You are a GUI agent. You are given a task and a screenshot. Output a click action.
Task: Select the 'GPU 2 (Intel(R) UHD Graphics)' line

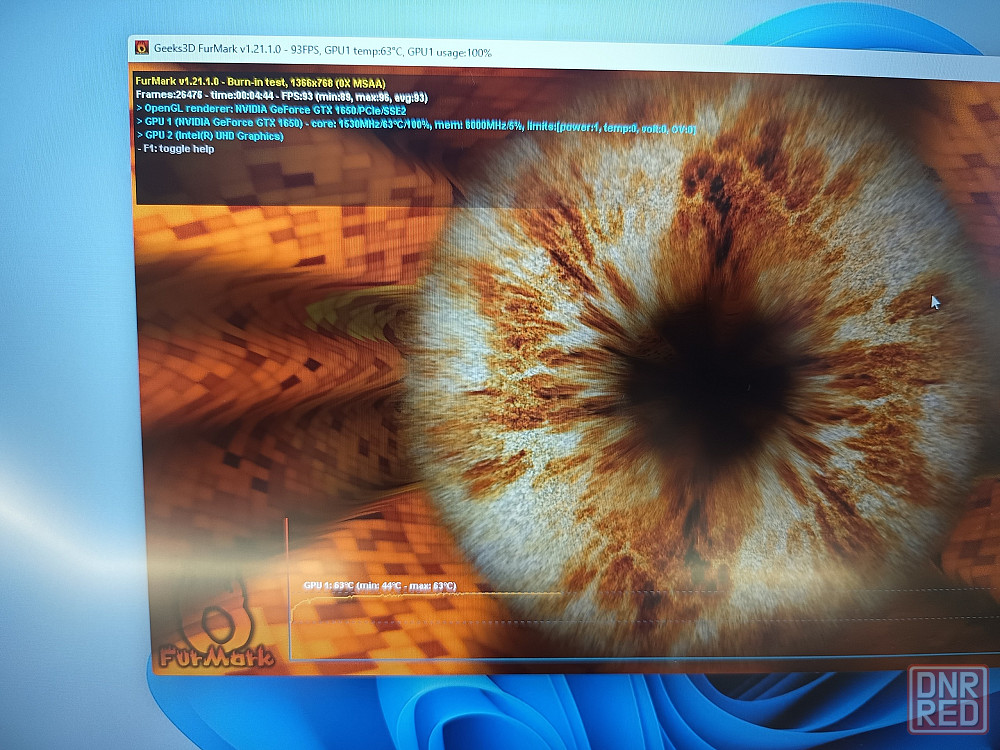point(210,136)
